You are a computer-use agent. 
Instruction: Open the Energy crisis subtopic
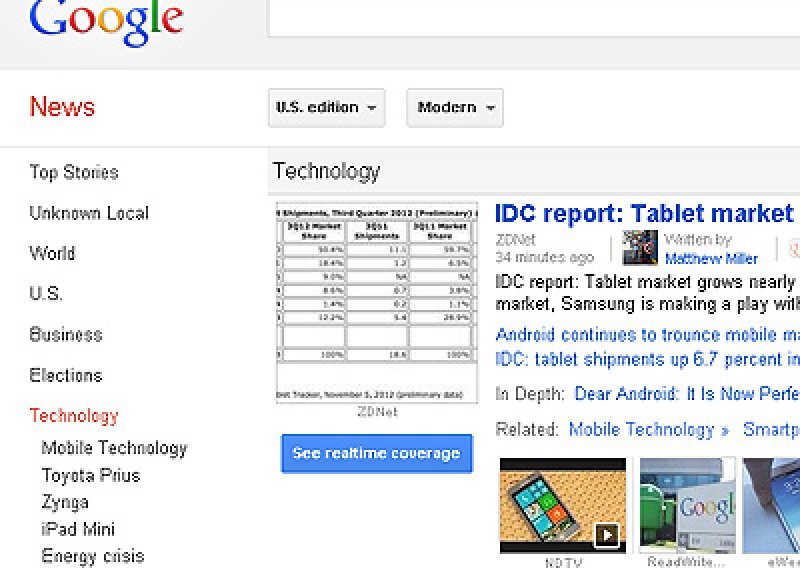(x=93, y=556)
